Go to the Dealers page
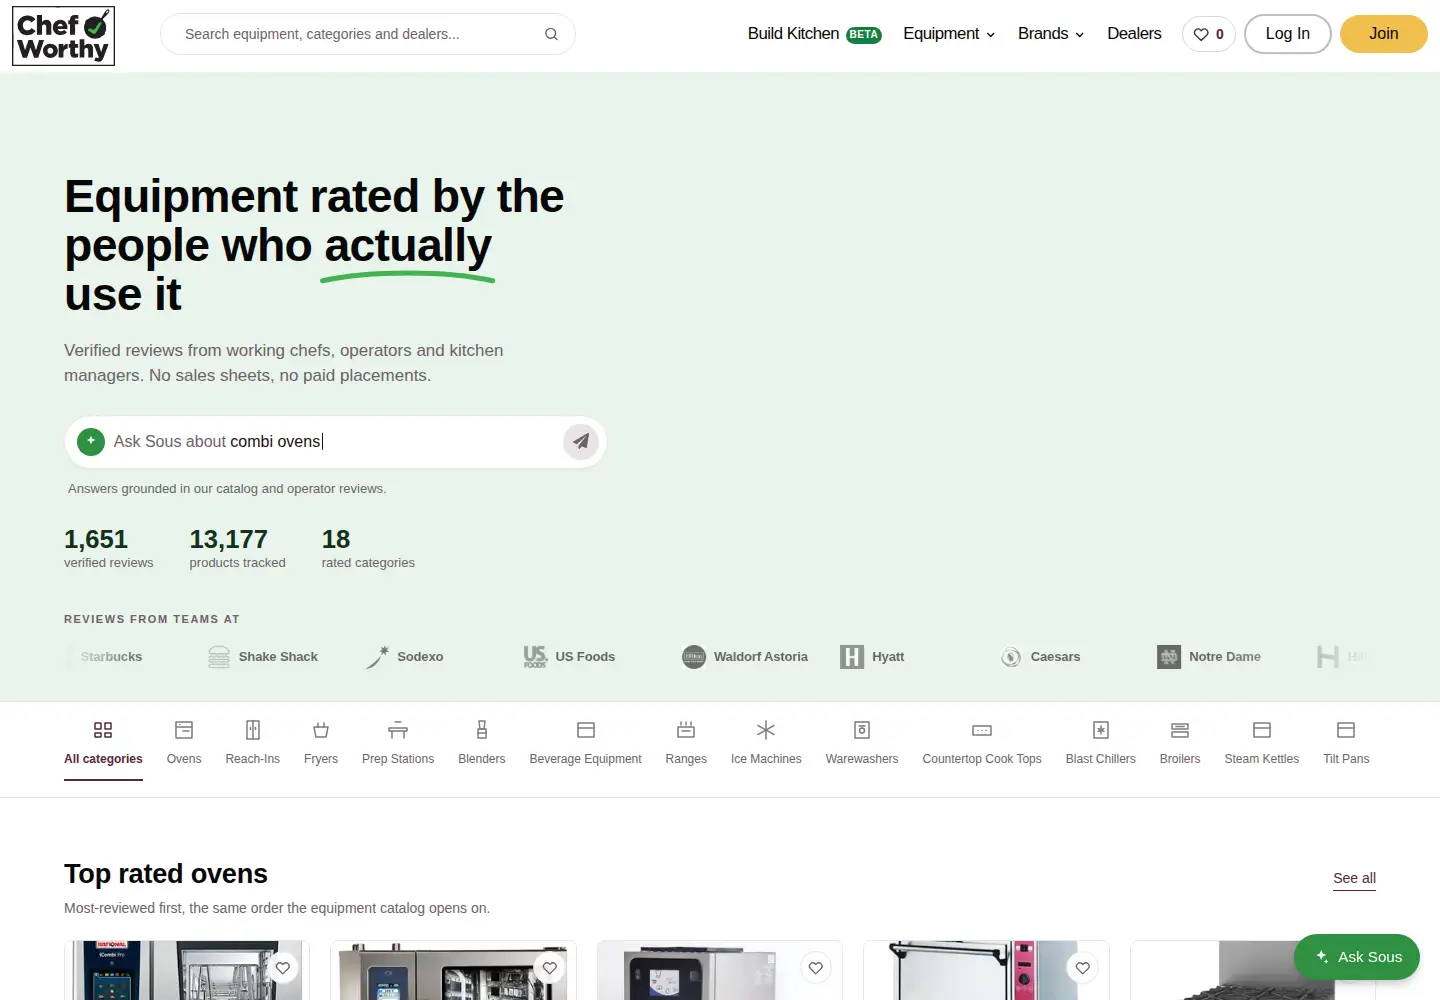This screenshot has width=1440, height=1000. 1134,34
